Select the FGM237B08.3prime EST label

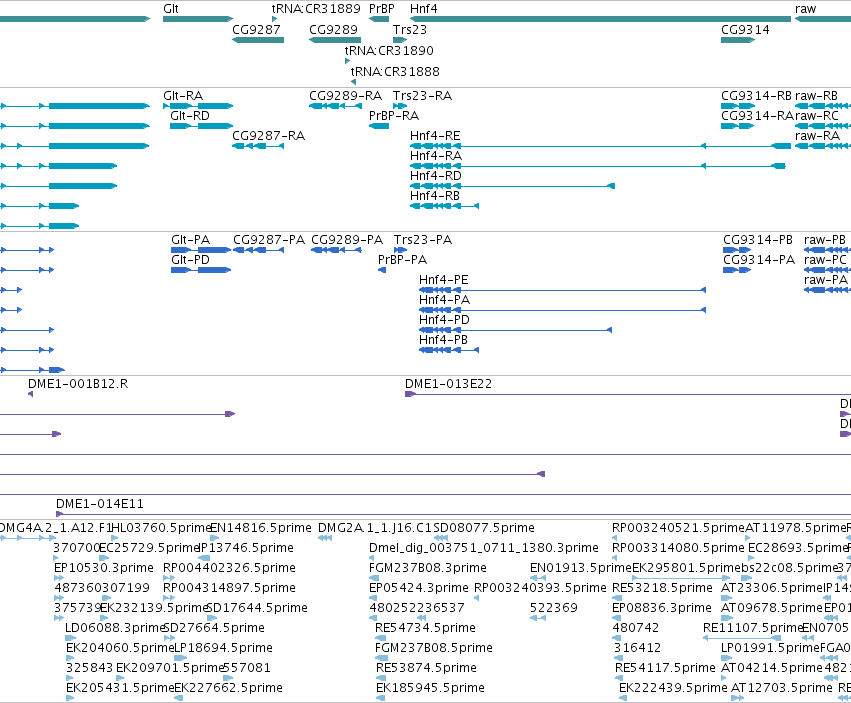[x=428, y=568]
